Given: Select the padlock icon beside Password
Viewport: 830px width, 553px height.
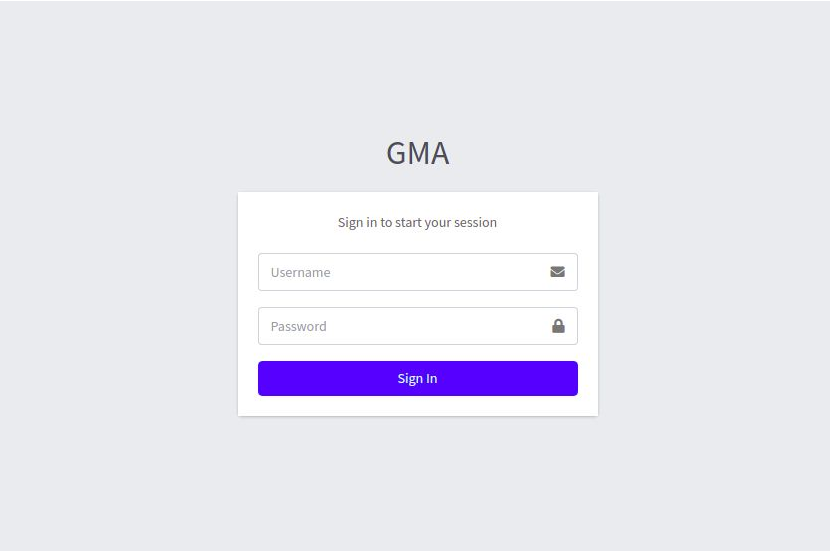Looking at the screenshot, I should [x=558, y=326].
